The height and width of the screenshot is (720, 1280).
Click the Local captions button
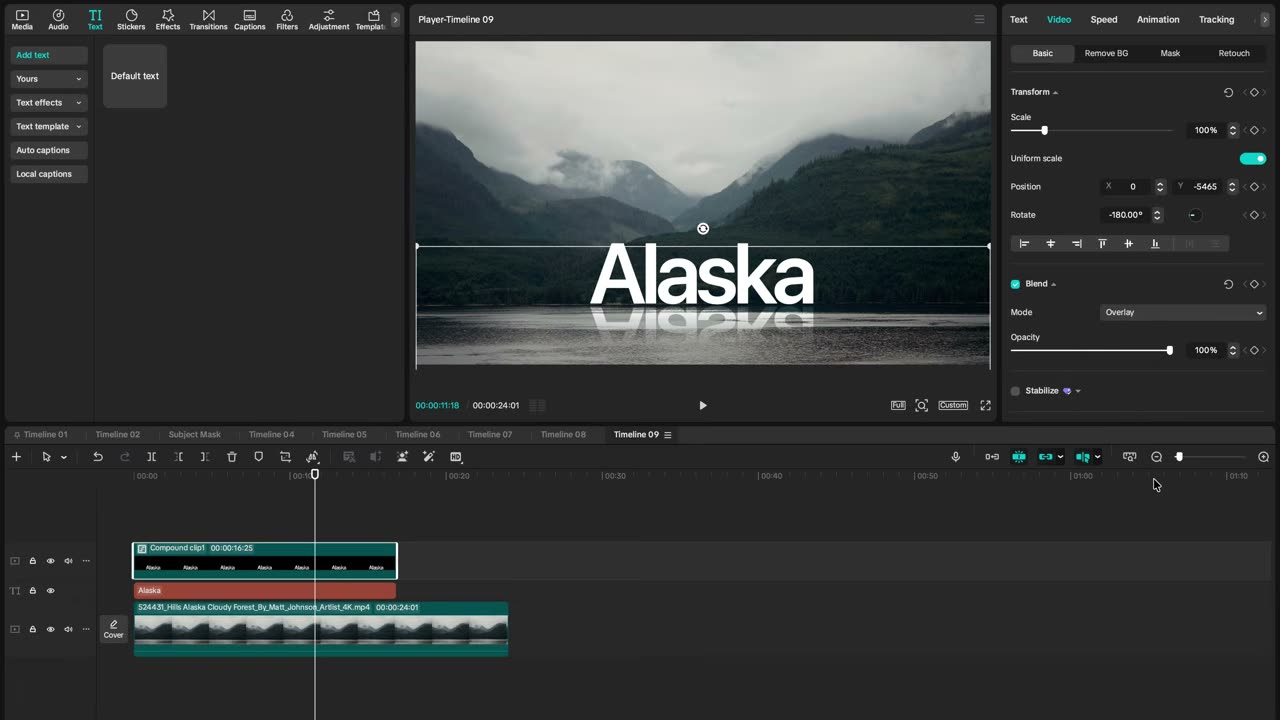tap(49, 174)
